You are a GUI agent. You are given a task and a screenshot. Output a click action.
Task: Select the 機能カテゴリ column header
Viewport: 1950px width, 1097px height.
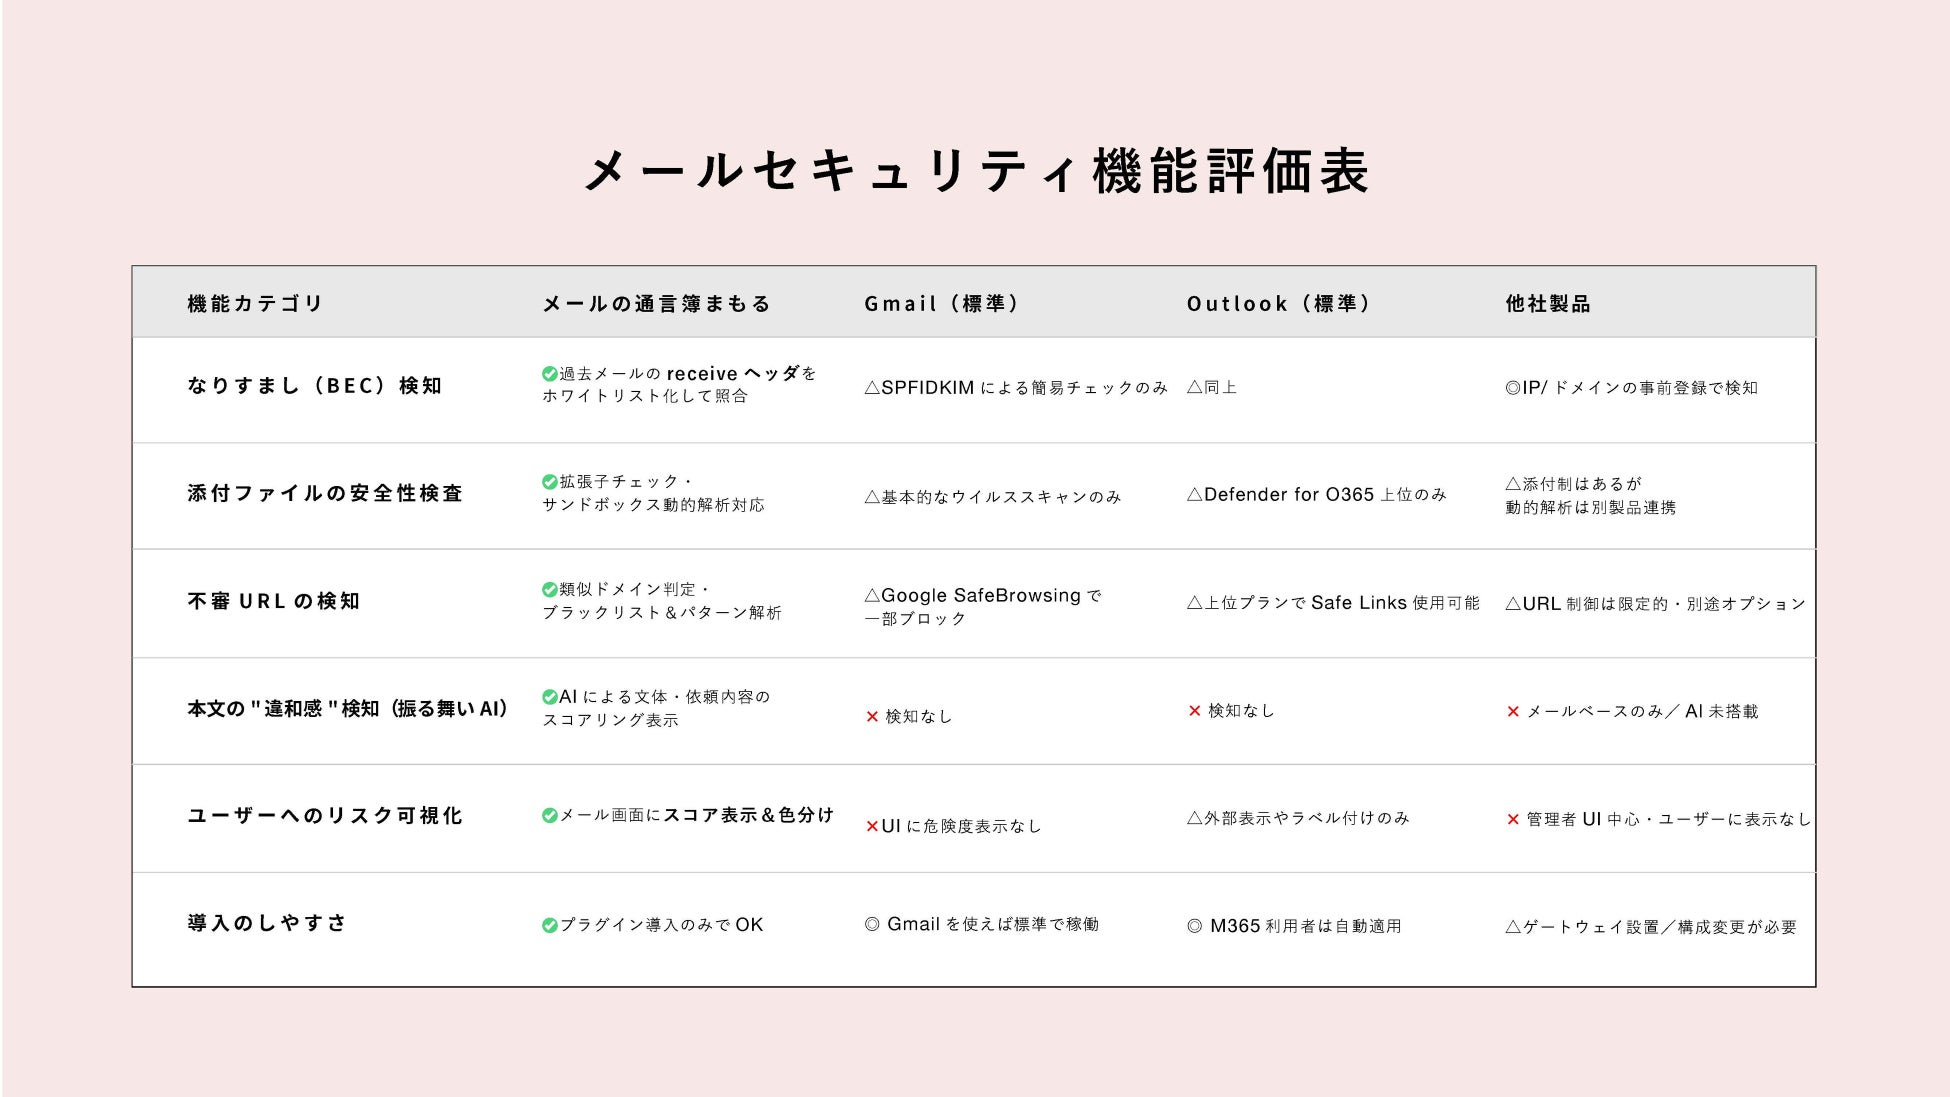(x=255, y=304)
